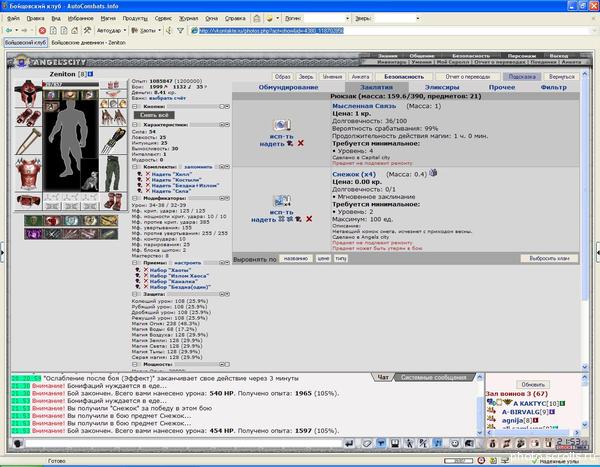Screen dimensions: 600x467
Task: Click the network computers icon in the status bar
Action: coord(506,460)
